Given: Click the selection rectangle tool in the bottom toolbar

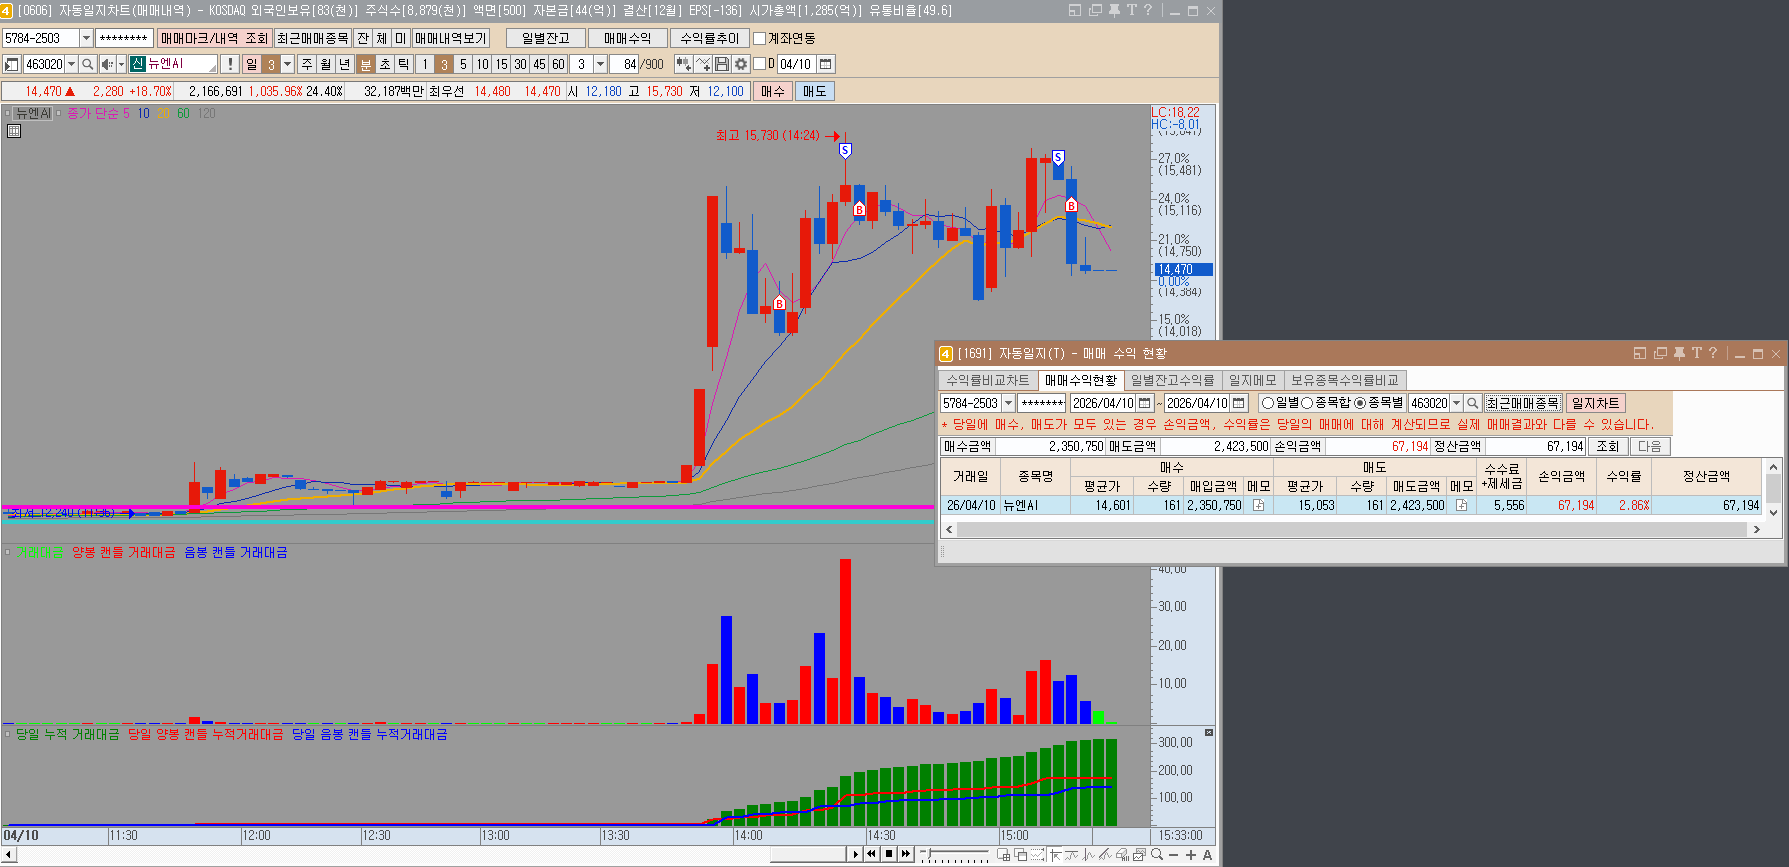Looking at the screenshot, I should point(1037,855).
